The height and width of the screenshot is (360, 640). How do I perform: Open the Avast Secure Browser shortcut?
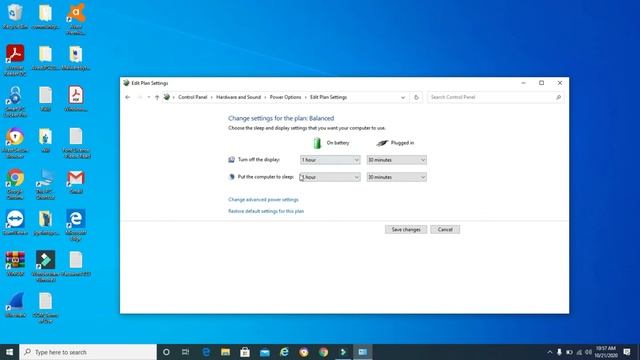tap(15, 142)
